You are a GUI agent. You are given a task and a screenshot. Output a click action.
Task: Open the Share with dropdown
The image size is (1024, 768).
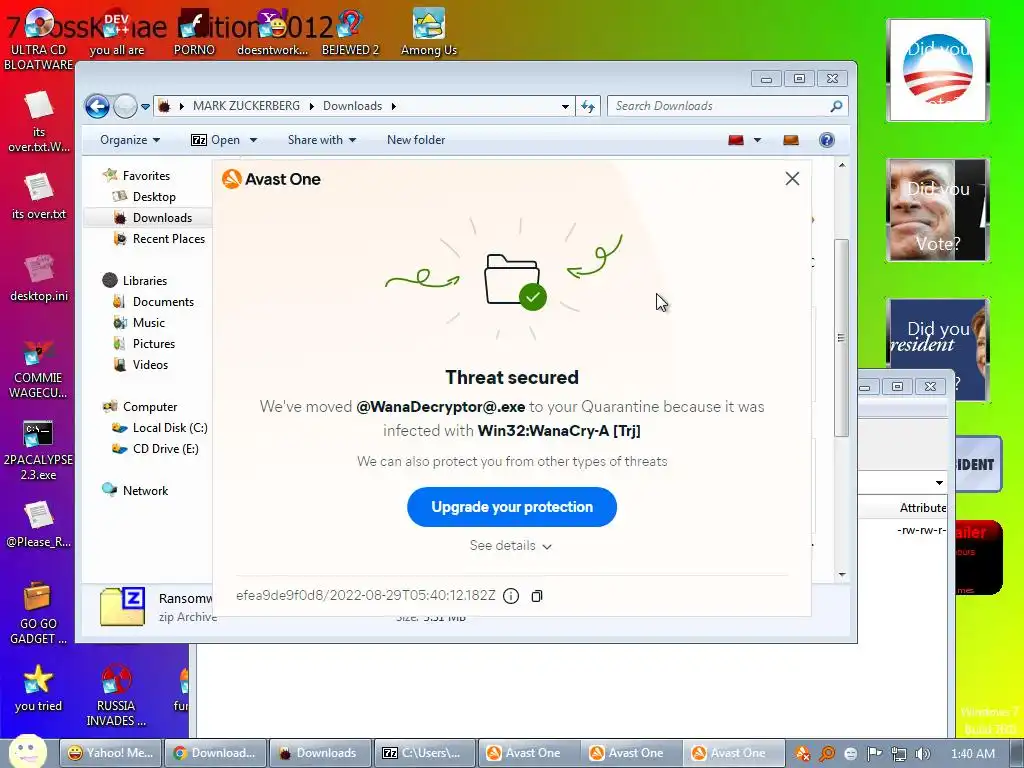click(x=322, y=140)
